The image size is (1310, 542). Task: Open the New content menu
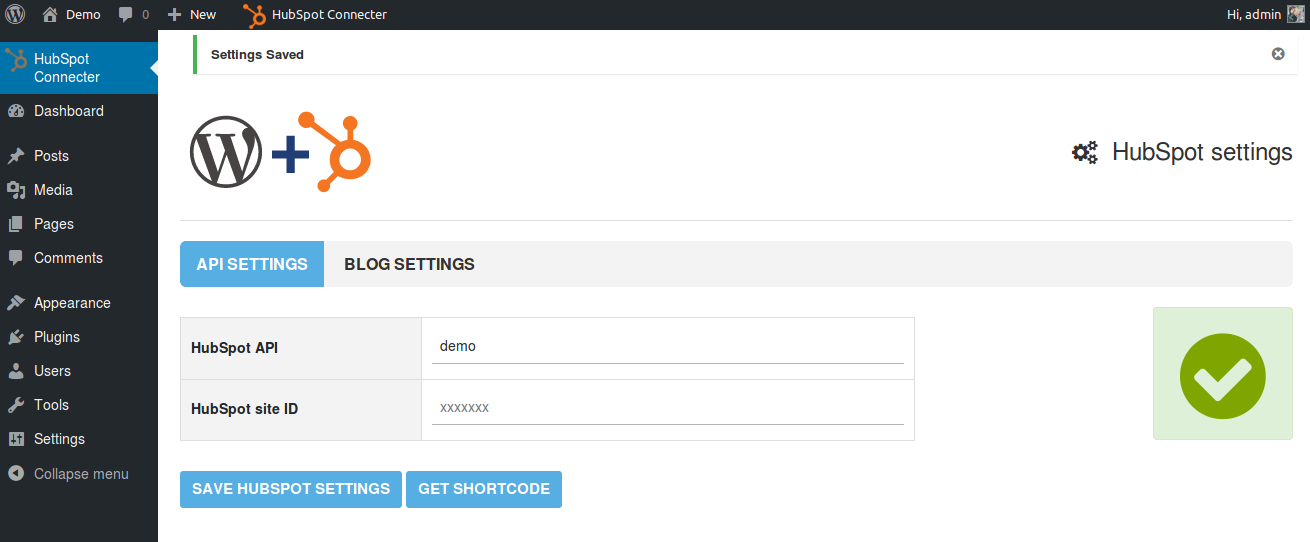[192, 14]
